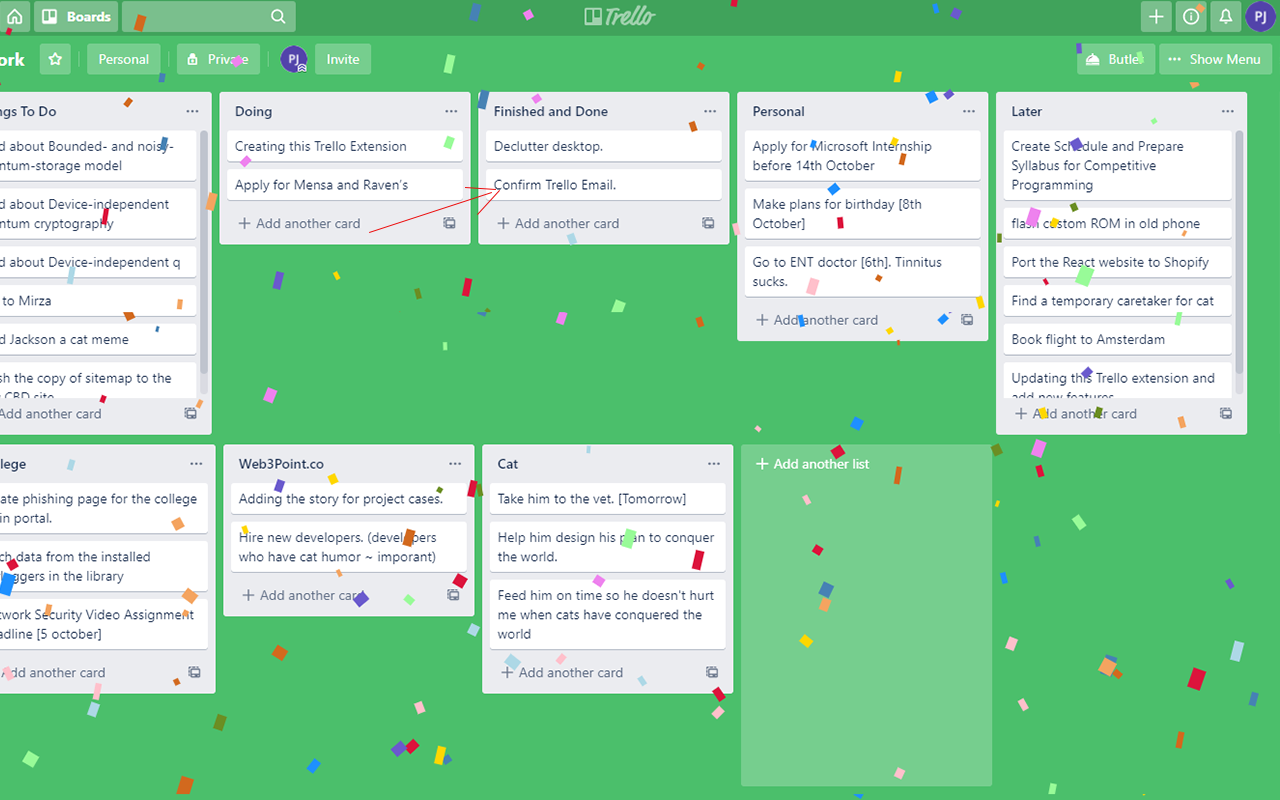Image resolution: width=1280 pixels, height=800 pixels.
Task: Click the Later list title
Action: click(x=1026, y=112)
